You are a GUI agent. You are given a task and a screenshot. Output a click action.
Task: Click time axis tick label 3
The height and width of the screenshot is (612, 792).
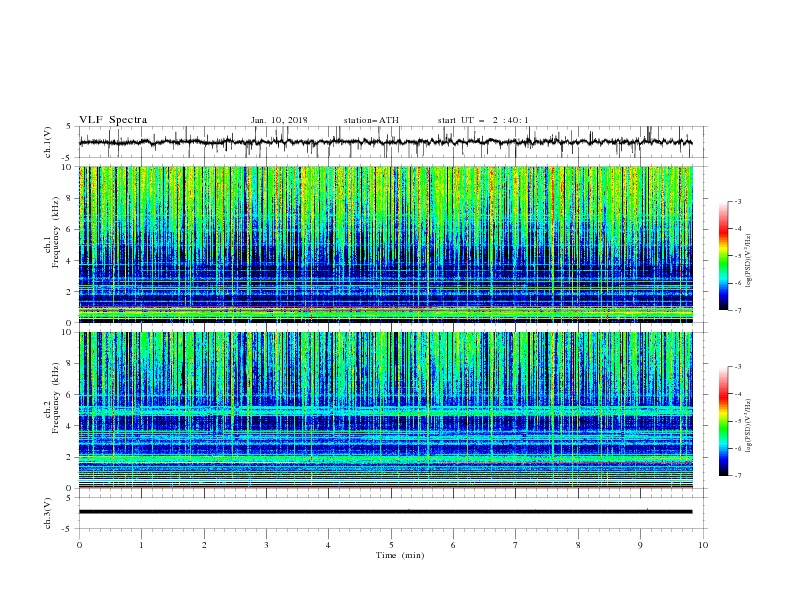pos(266,545)
